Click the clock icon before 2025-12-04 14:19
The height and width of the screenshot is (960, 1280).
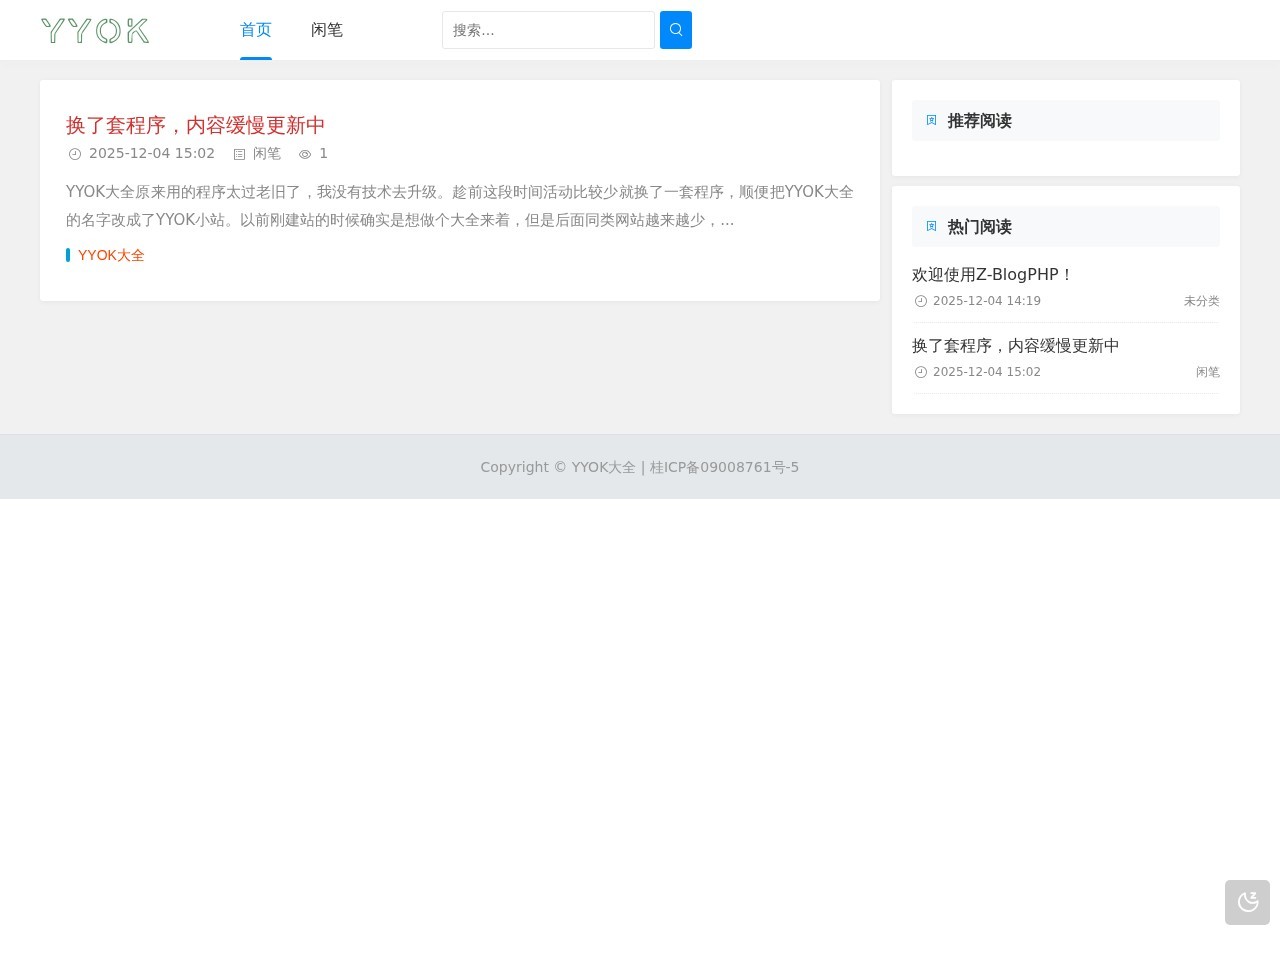pyautogui.click(x=920, y=301)
